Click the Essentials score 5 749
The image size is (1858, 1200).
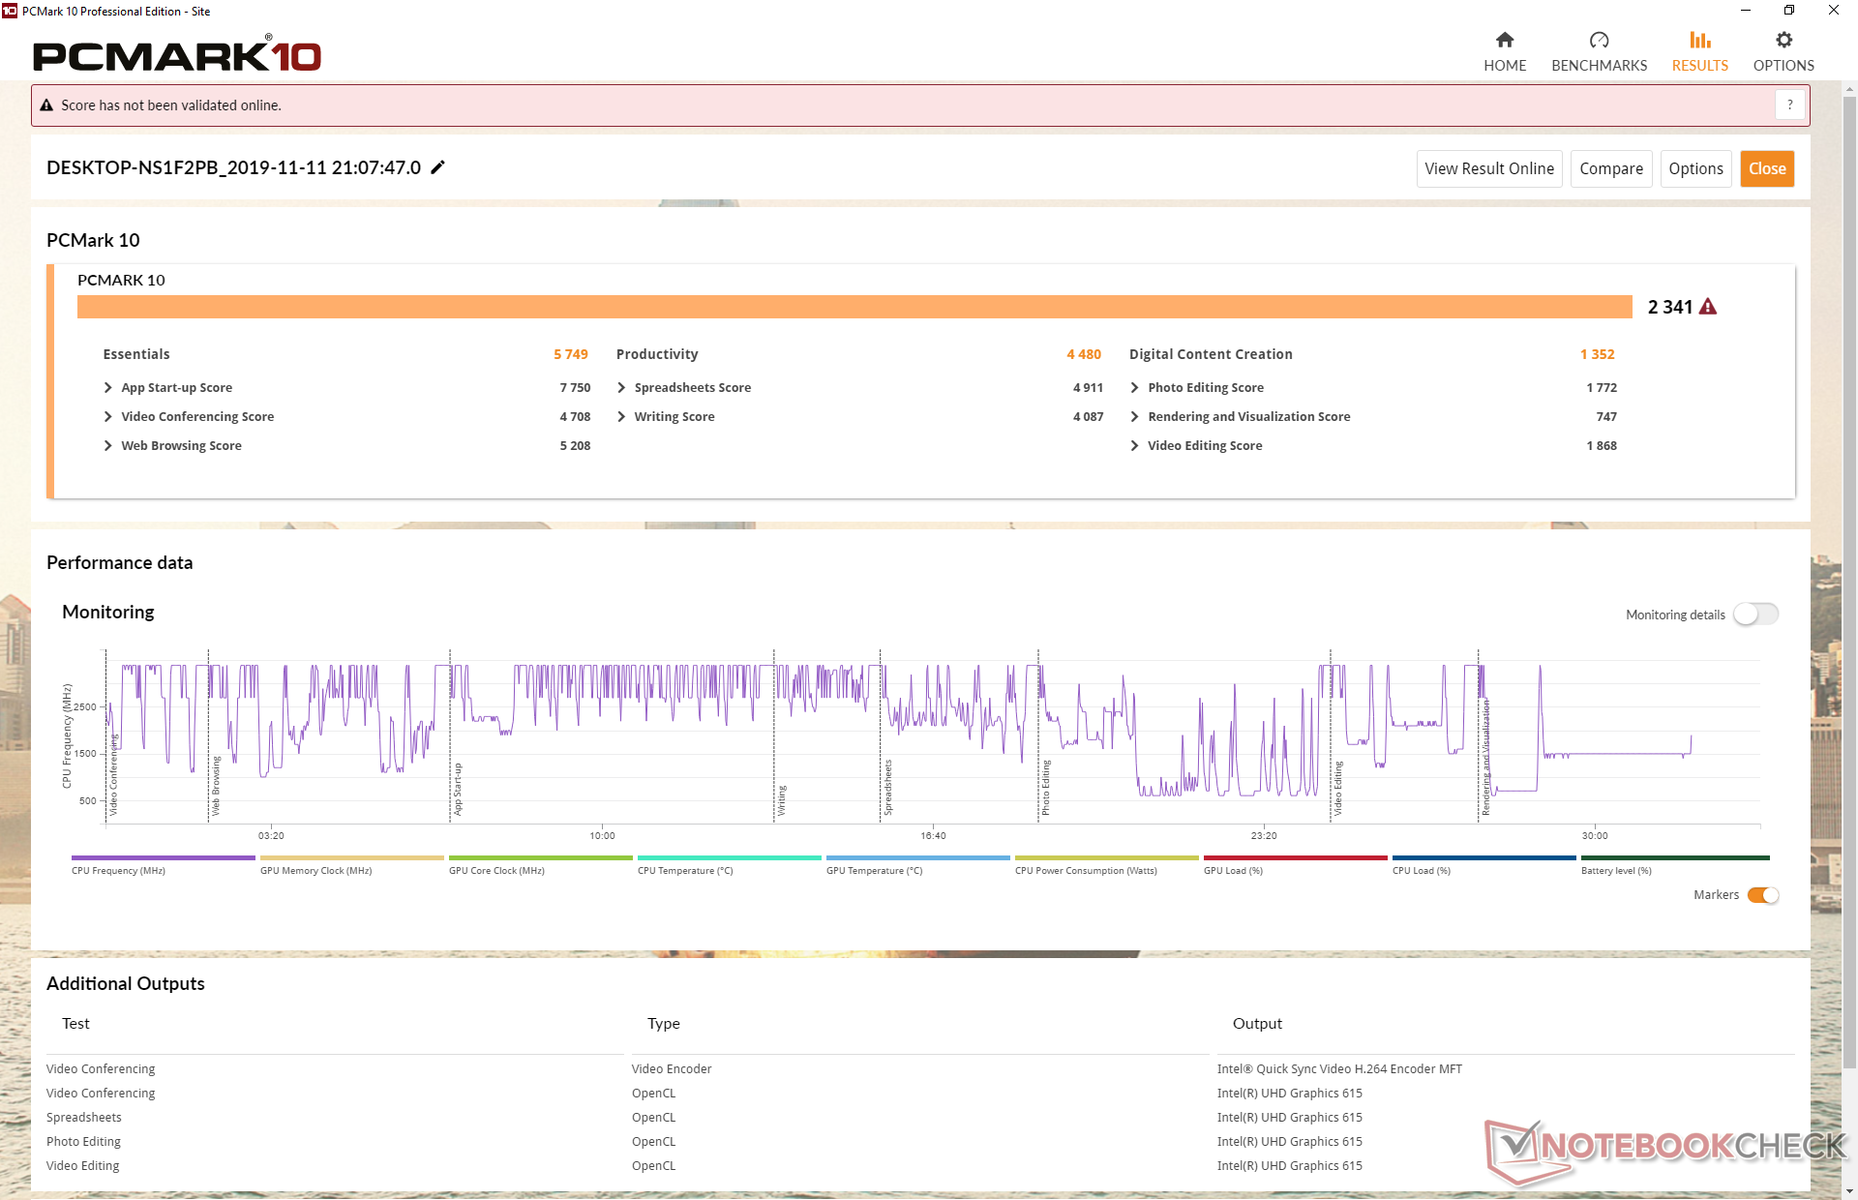point(571,354)
